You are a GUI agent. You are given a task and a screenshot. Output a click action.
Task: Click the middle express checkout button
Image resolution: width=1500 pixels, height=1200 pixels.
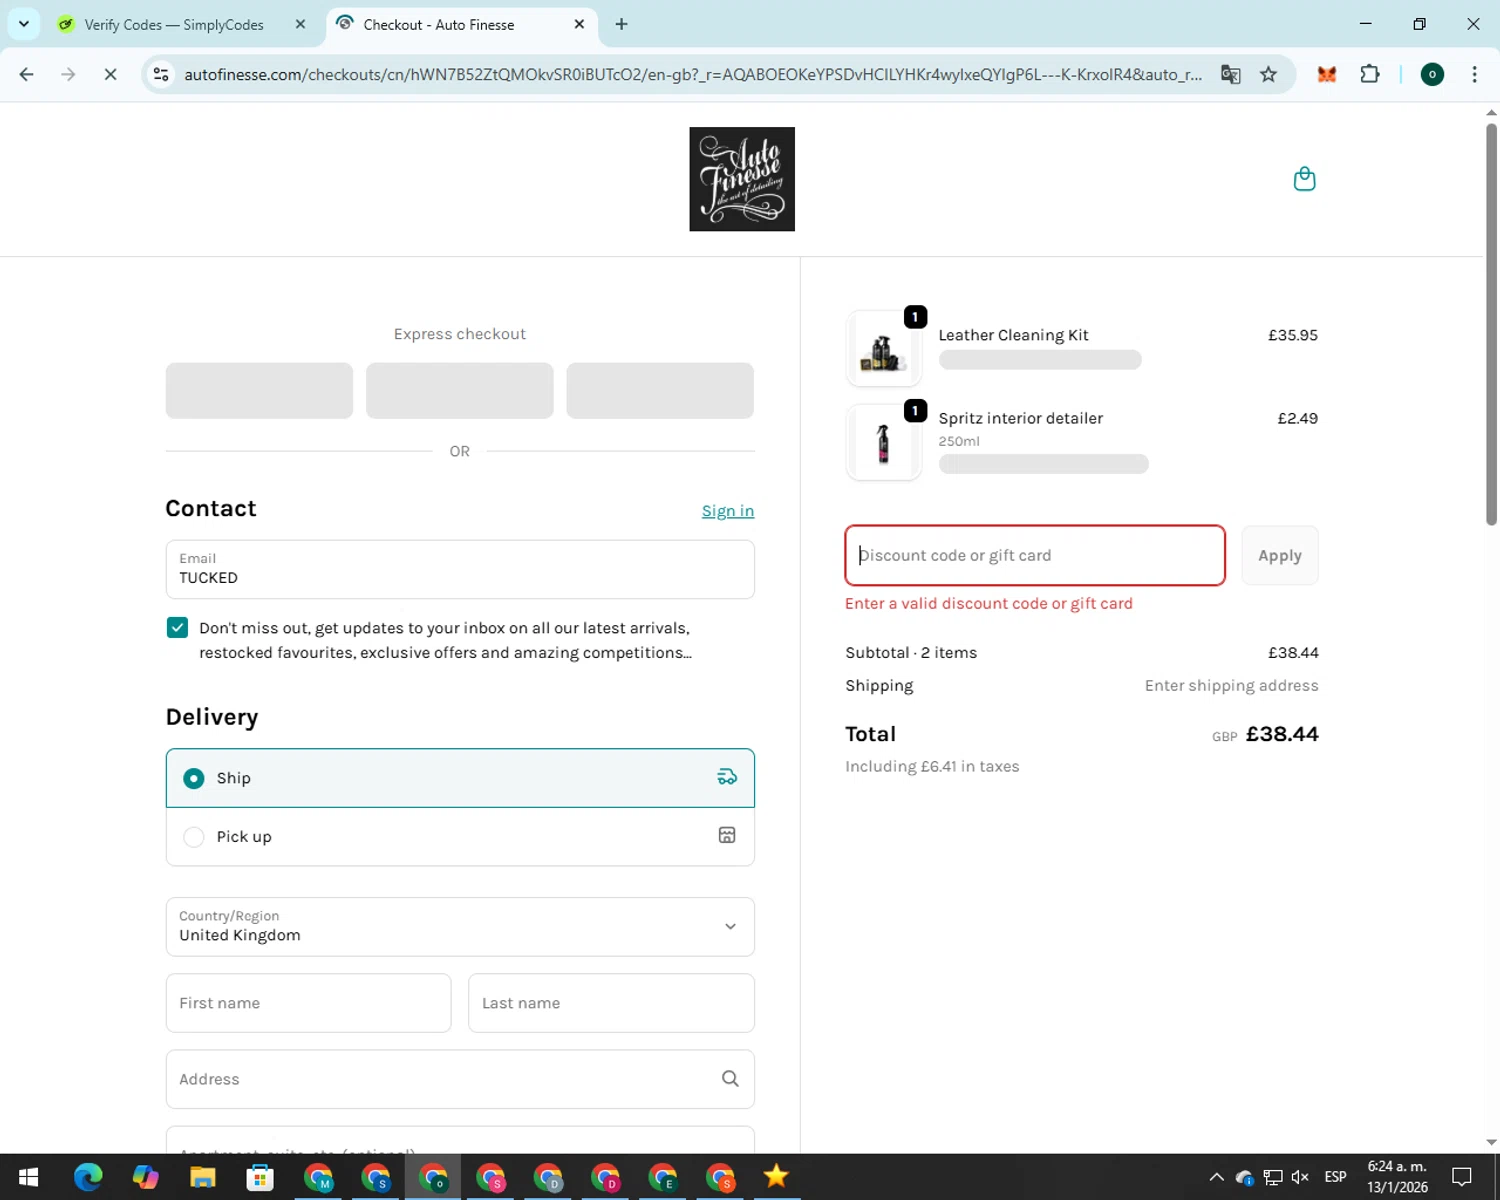[460, 390]
